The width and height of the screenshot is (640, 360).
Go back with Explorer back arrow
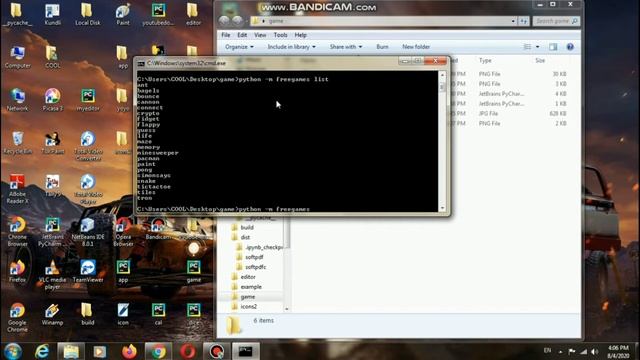(224, 21)
